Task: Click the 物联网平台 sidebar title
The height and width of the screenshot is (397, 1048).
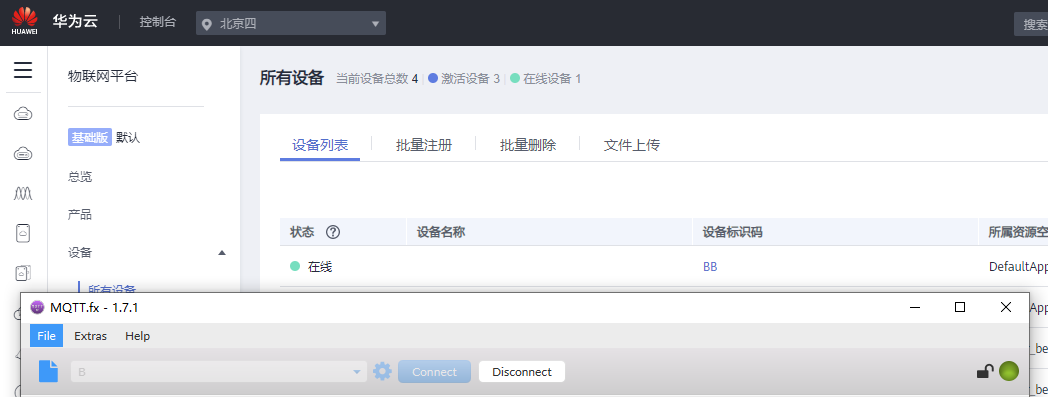Action: click(102, 76)
